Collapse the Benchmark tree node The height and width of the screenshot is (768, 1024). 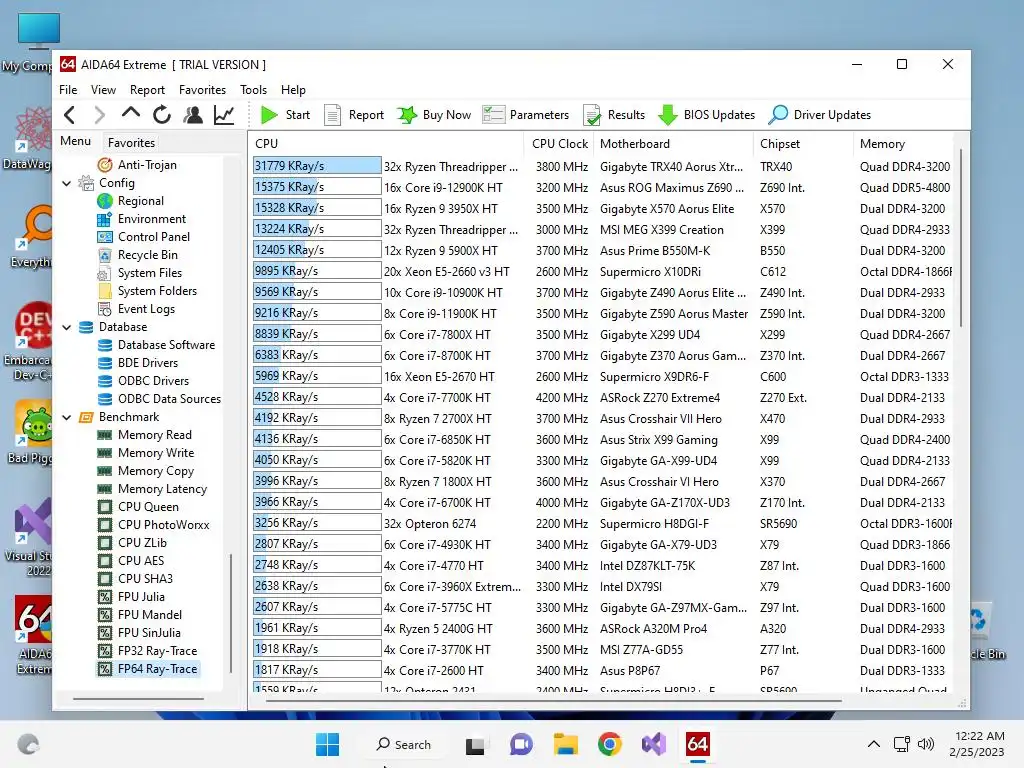point(67,417)
